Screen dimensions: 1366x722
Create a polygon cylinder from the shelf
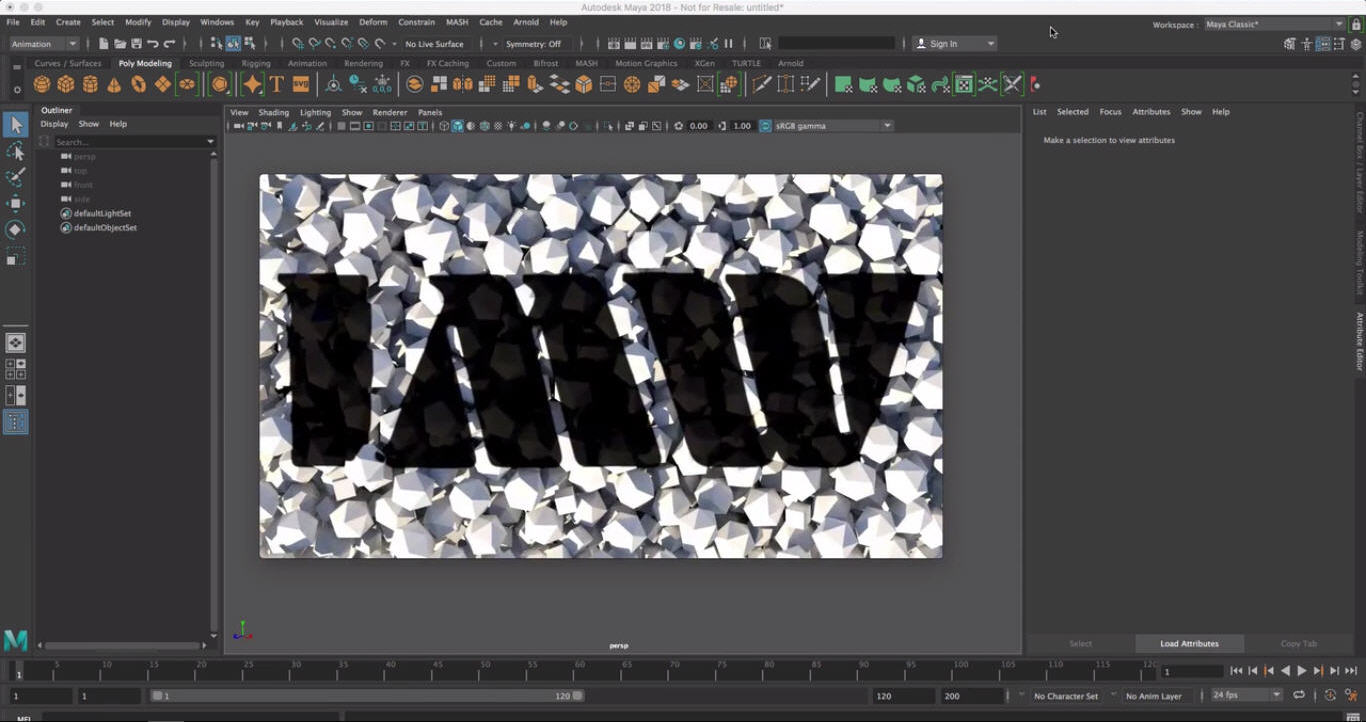90,85
